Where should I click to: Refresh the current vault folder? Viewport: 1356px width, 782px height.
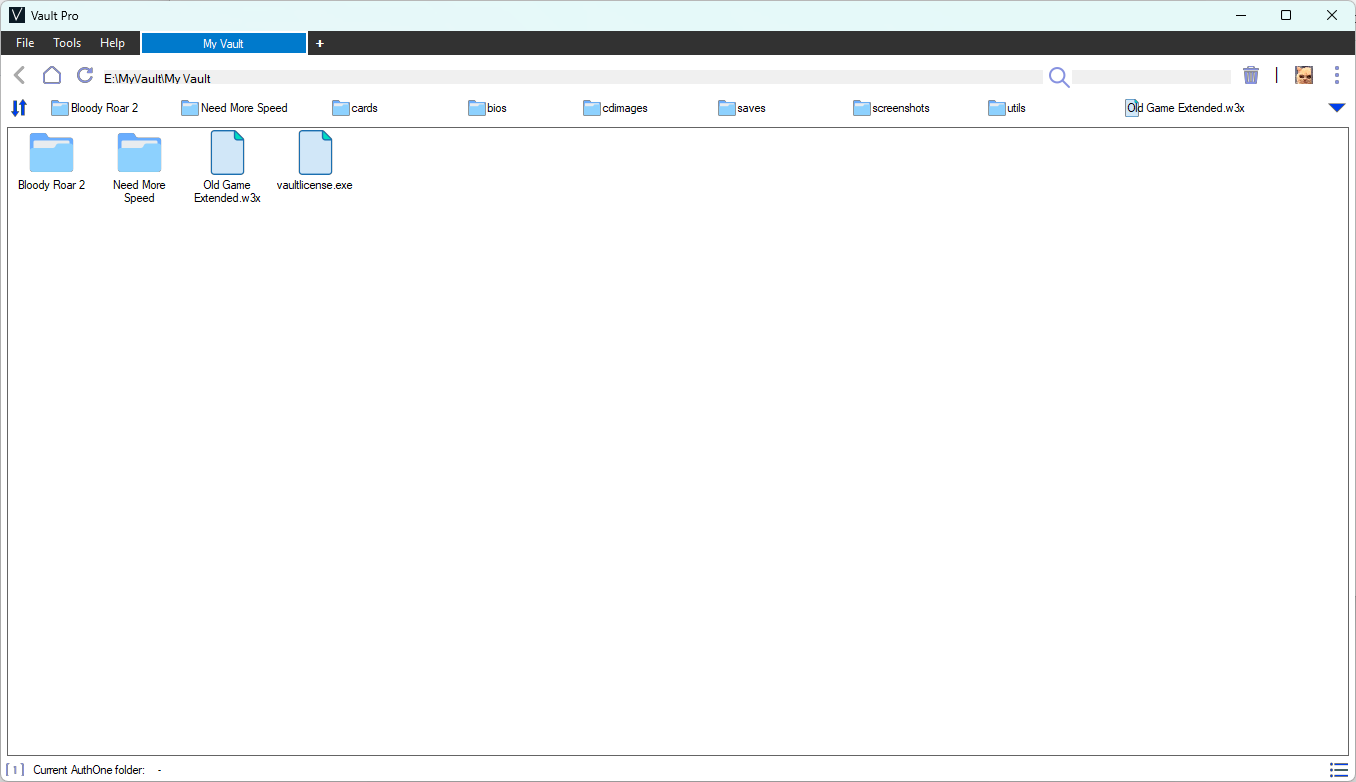tap(85, 76)
